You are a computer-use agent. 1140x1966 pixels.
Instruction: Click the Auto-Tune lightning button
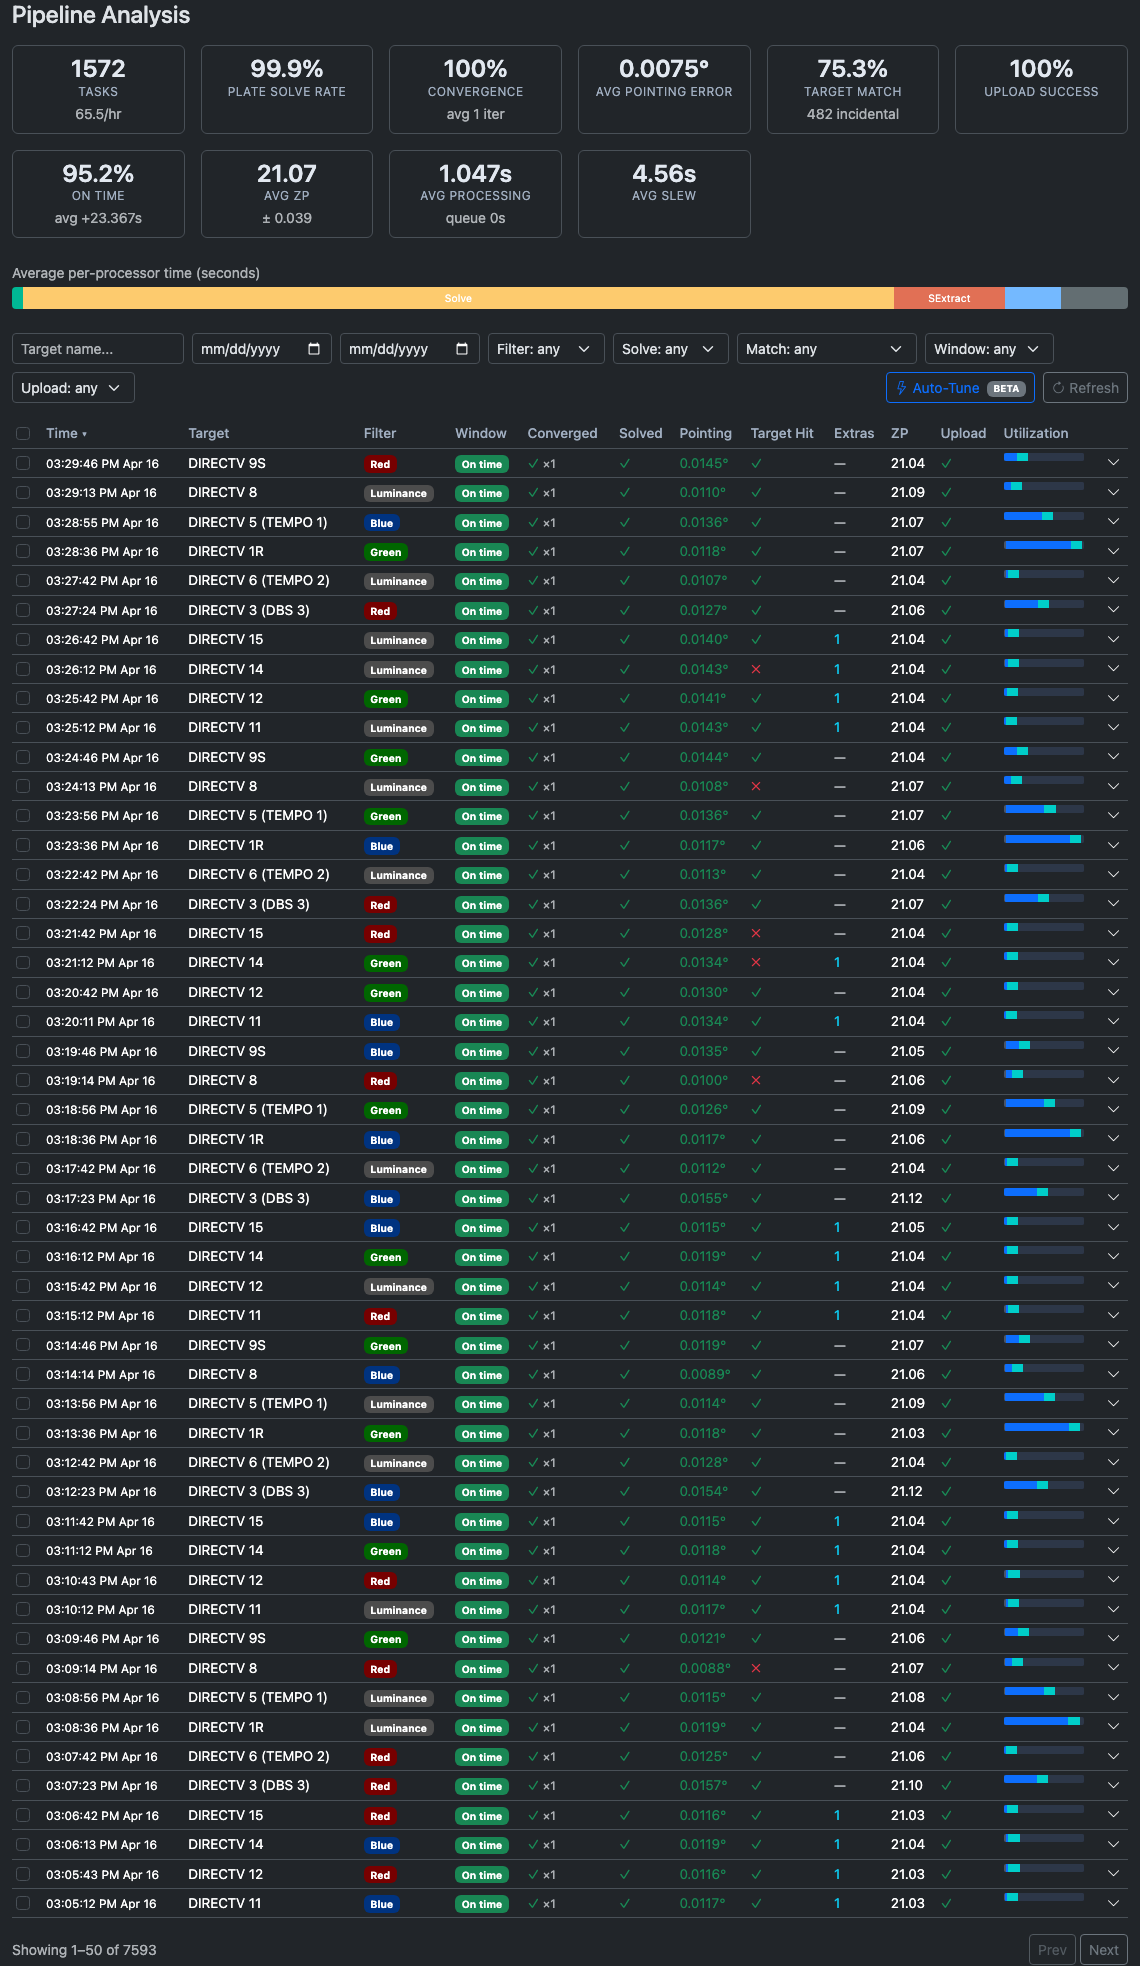click(960, 388)
